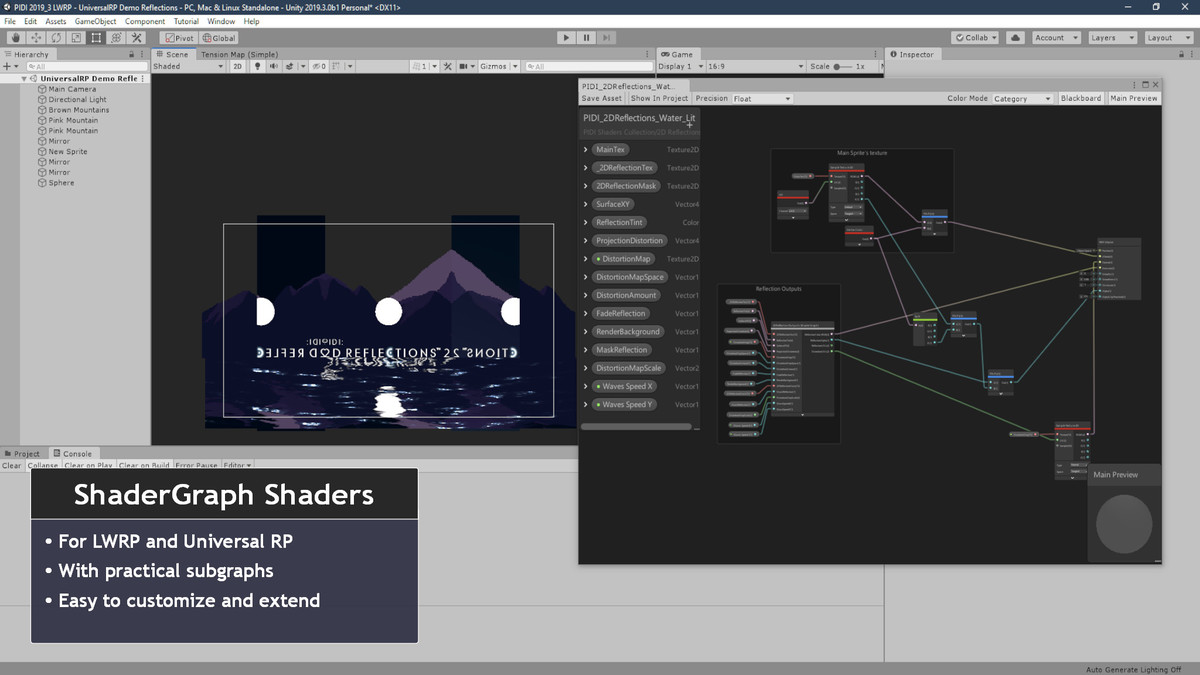Click the Pause button
The width and height of the screenshot is (1200, 675).
coord(586,38)
